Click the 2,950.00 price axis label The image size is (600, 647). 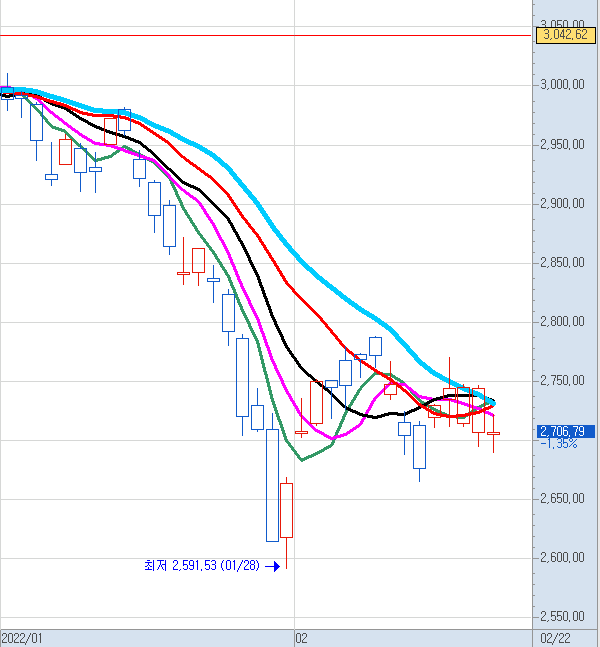pyautogui.click(x=562, y=144)
